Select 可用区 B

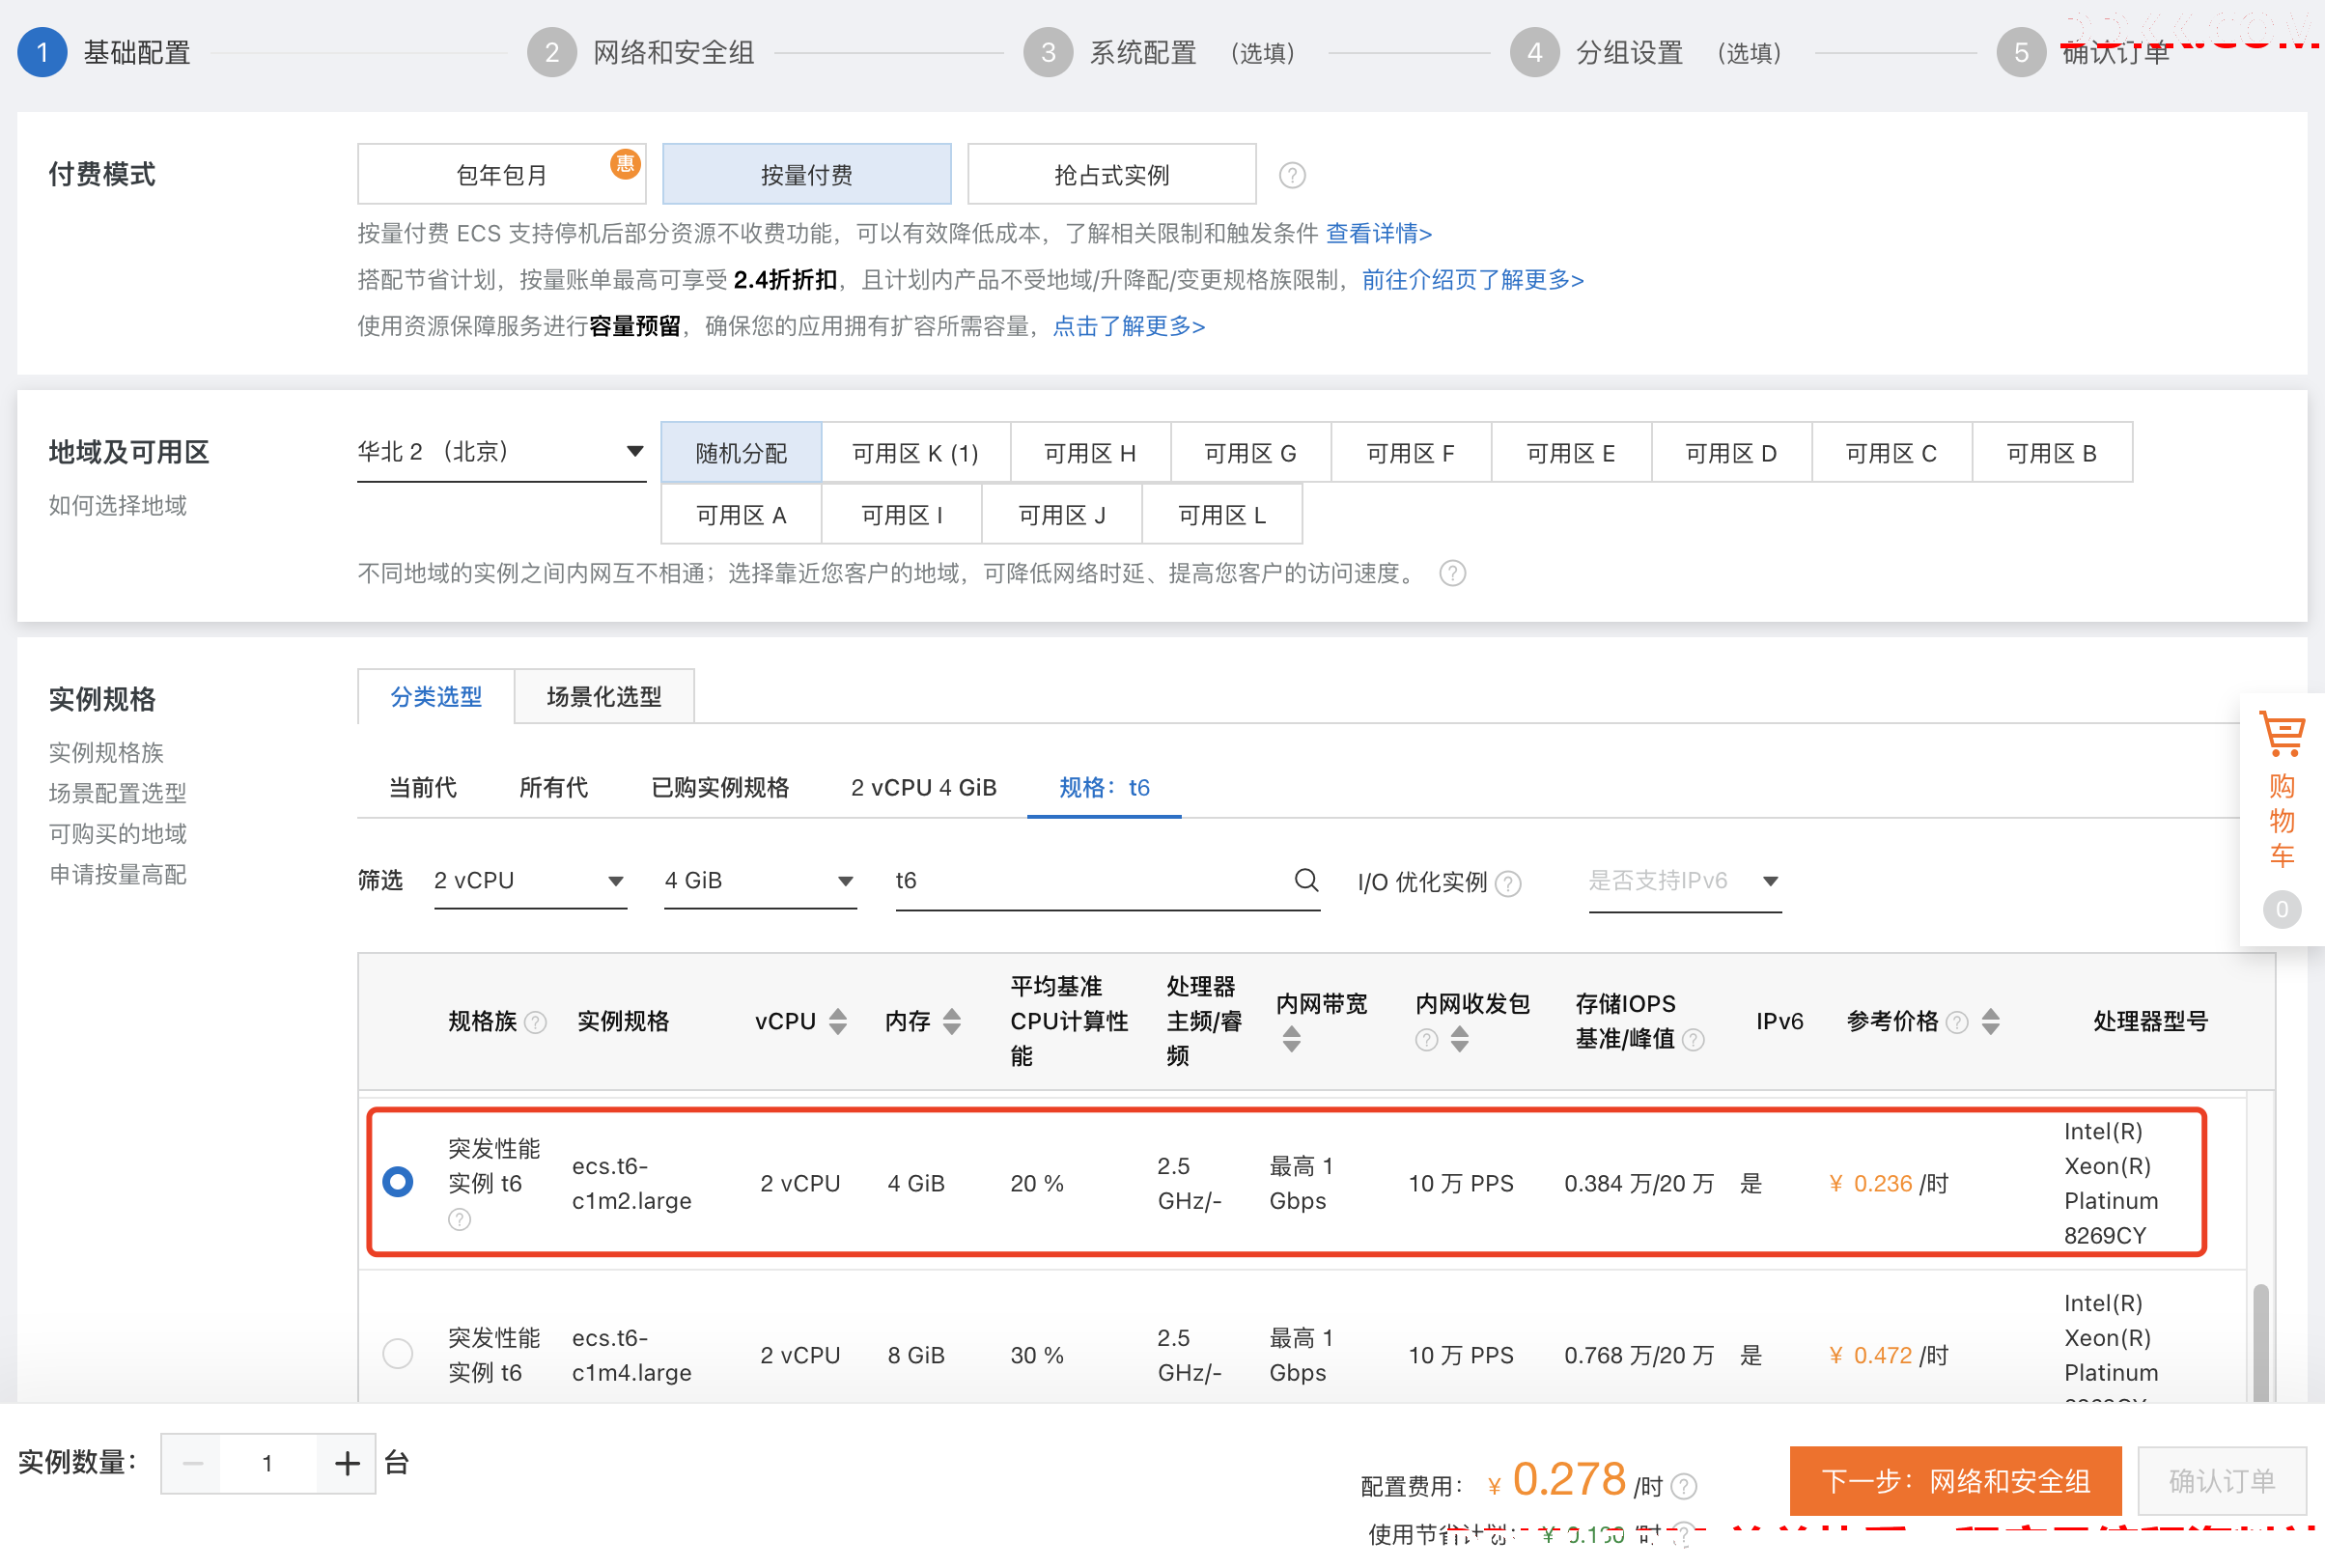pos(2051,453)
